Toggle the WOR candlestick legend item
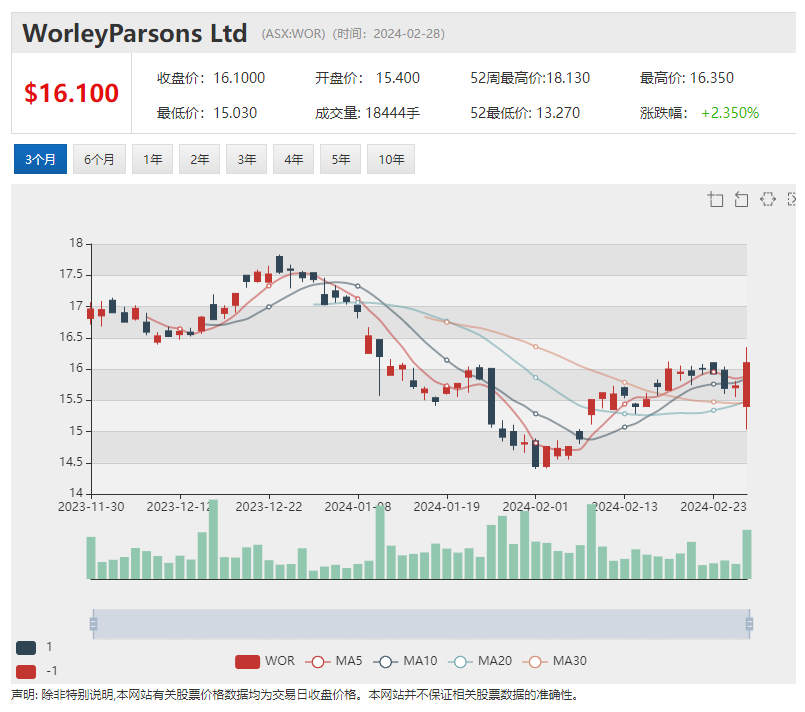Viewport: 805px width, 712px height. coord(266,661)
